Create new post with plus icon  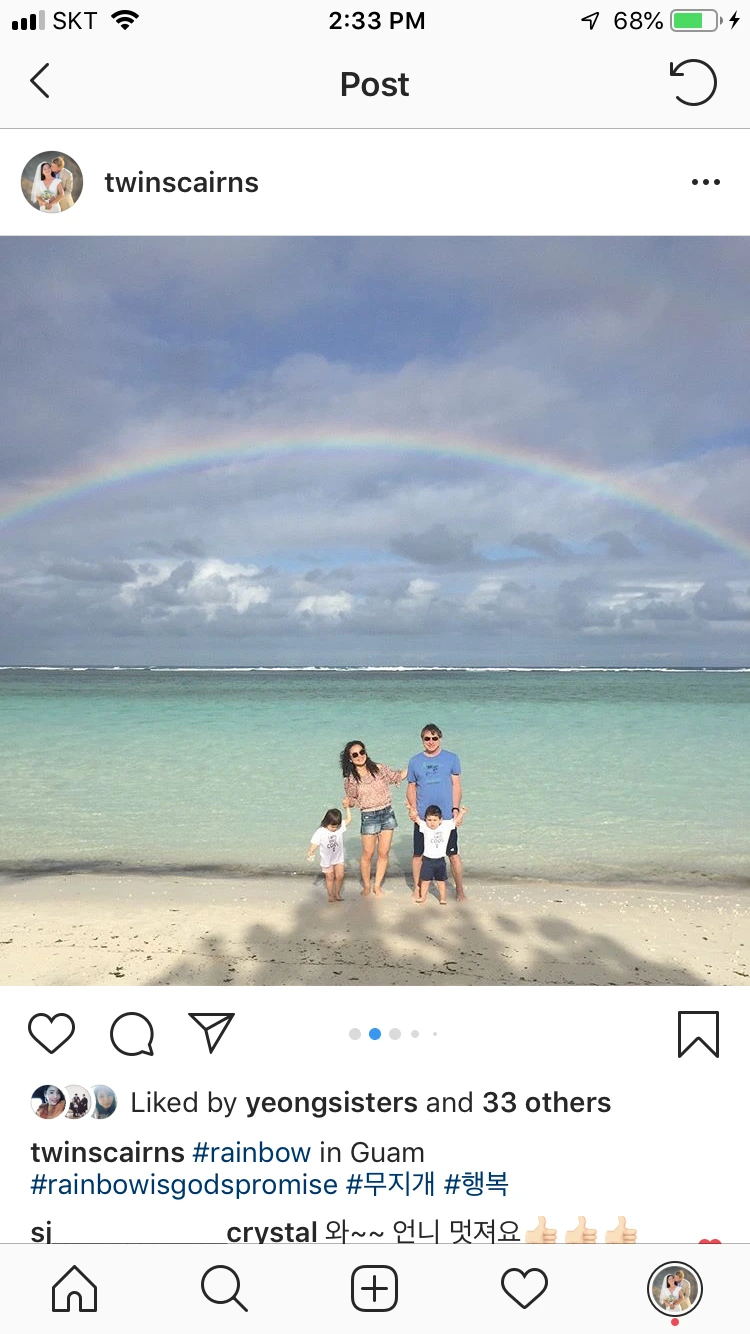(375, 1288)
